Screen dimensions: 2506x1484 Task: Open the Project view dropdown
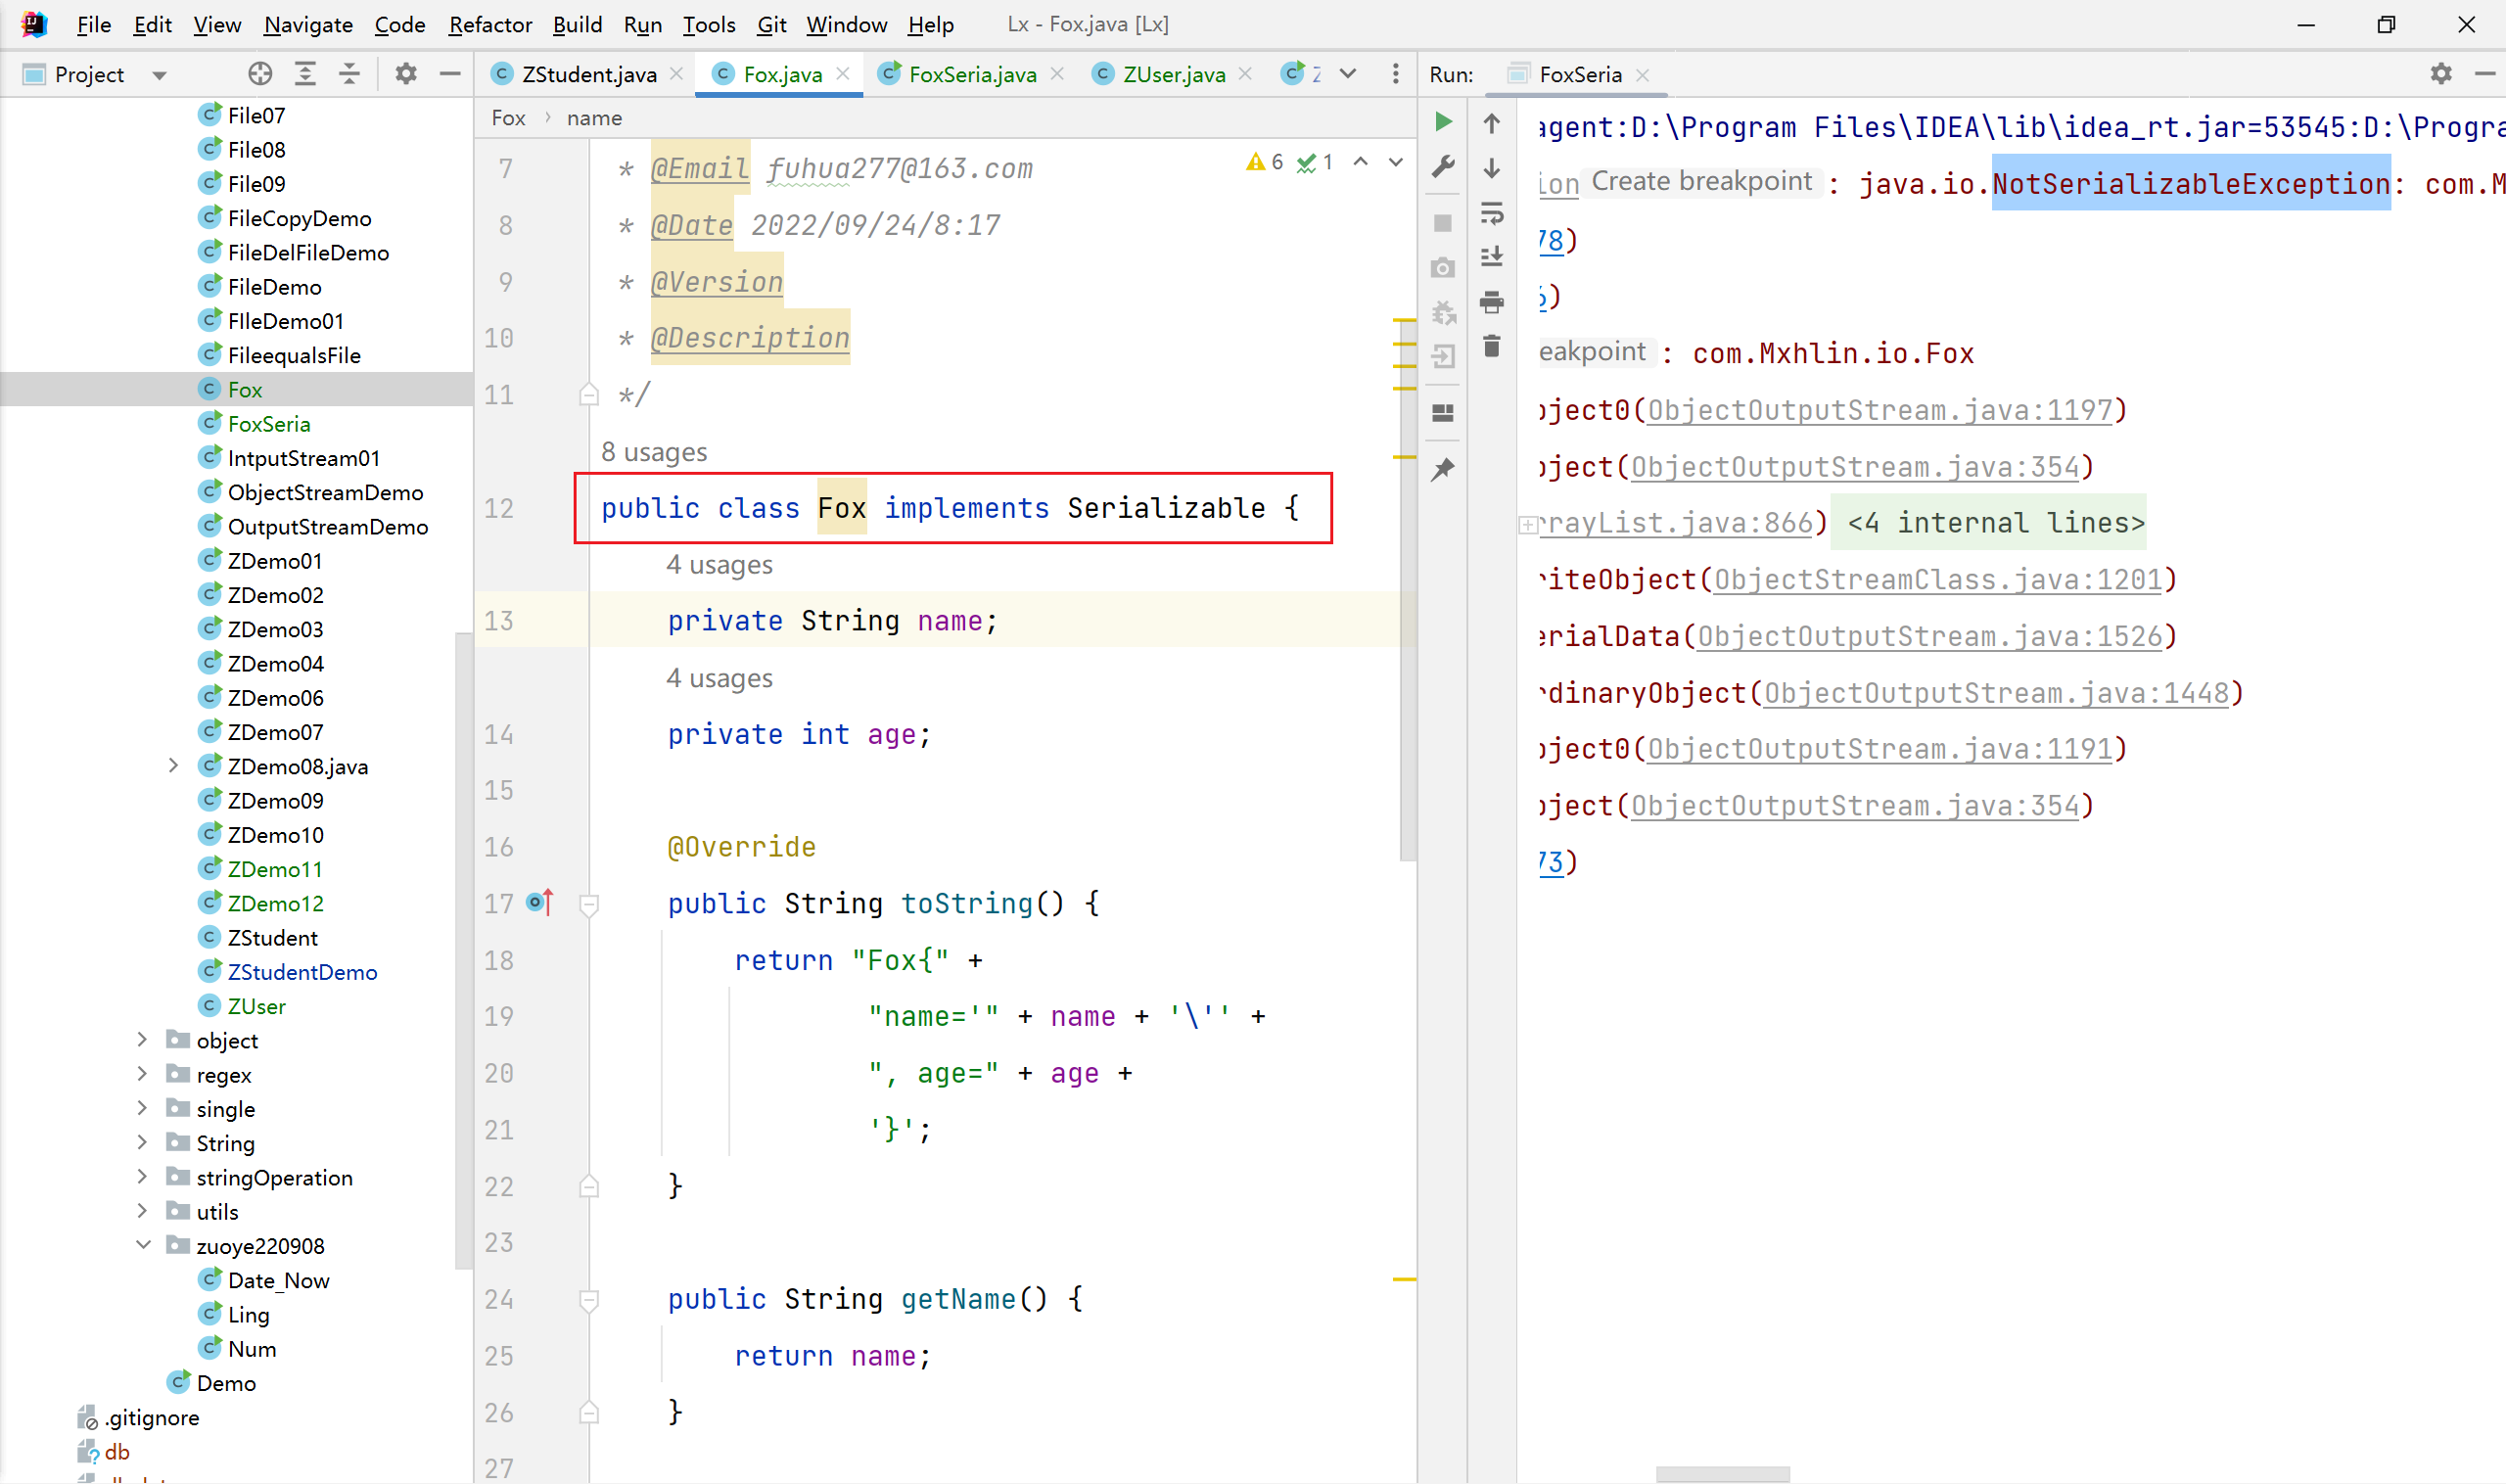click(x=159, y=75)
